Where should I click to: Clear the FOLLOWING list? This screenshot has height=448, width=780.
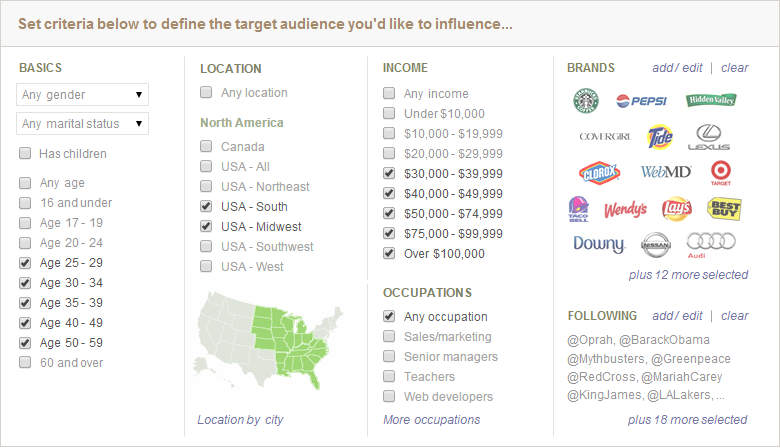734,316
